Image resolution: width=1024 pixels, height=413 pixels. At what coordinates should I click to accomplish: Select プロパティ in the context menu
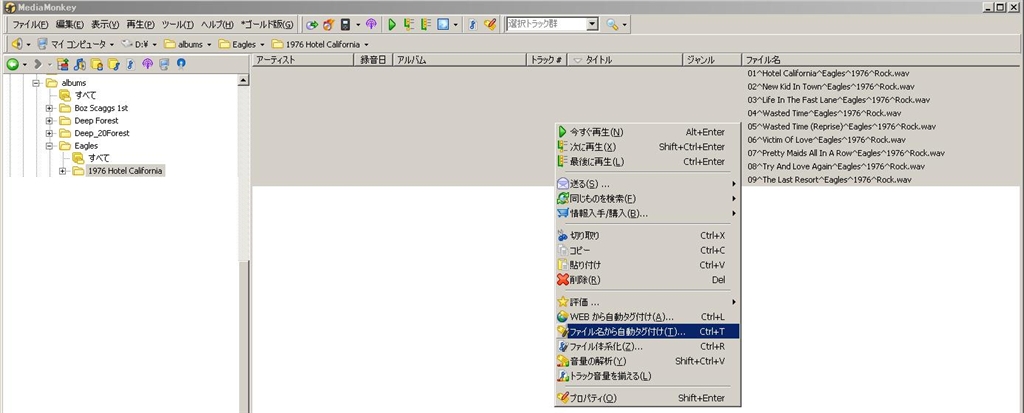tap(594, 398)
